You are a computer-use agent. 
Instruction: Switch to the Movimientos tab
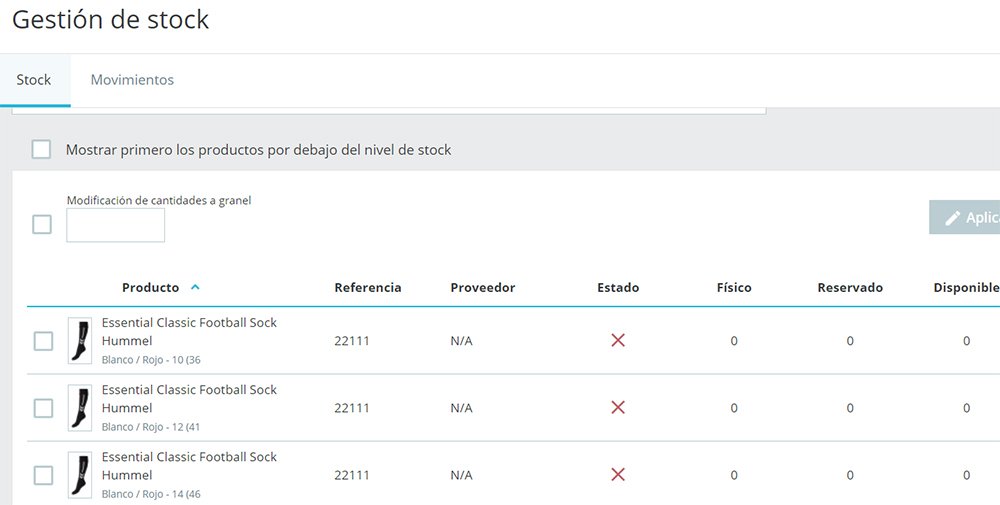pyautogui.click(x=132, y=80)
